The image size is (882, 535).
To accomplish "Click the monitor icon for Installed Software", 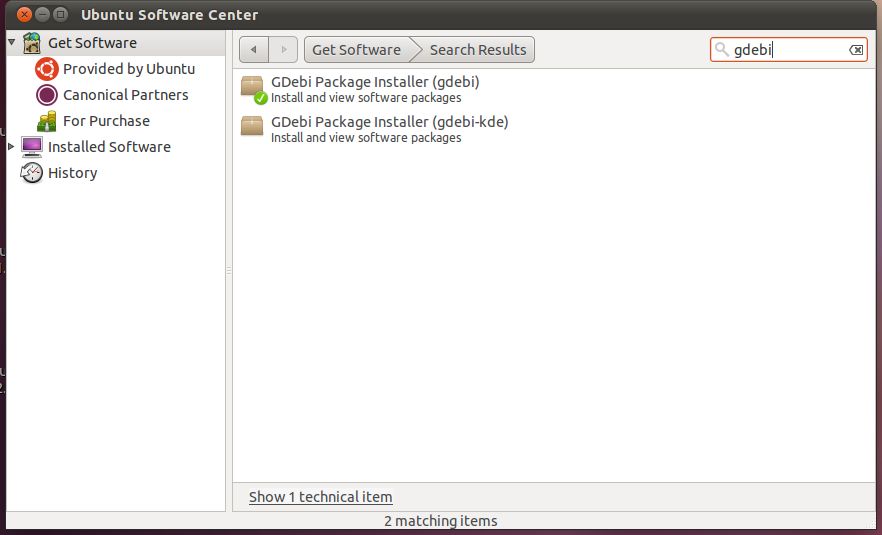I will click(32, 147).
